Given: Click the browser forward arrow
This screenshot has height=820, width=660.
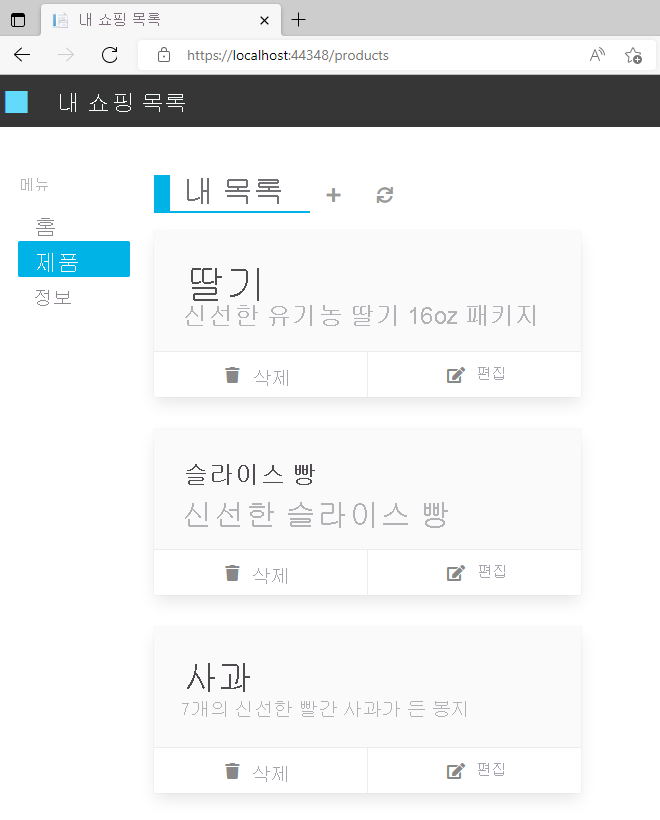Looking at the screenshot, I should click(x=66, y=55).
